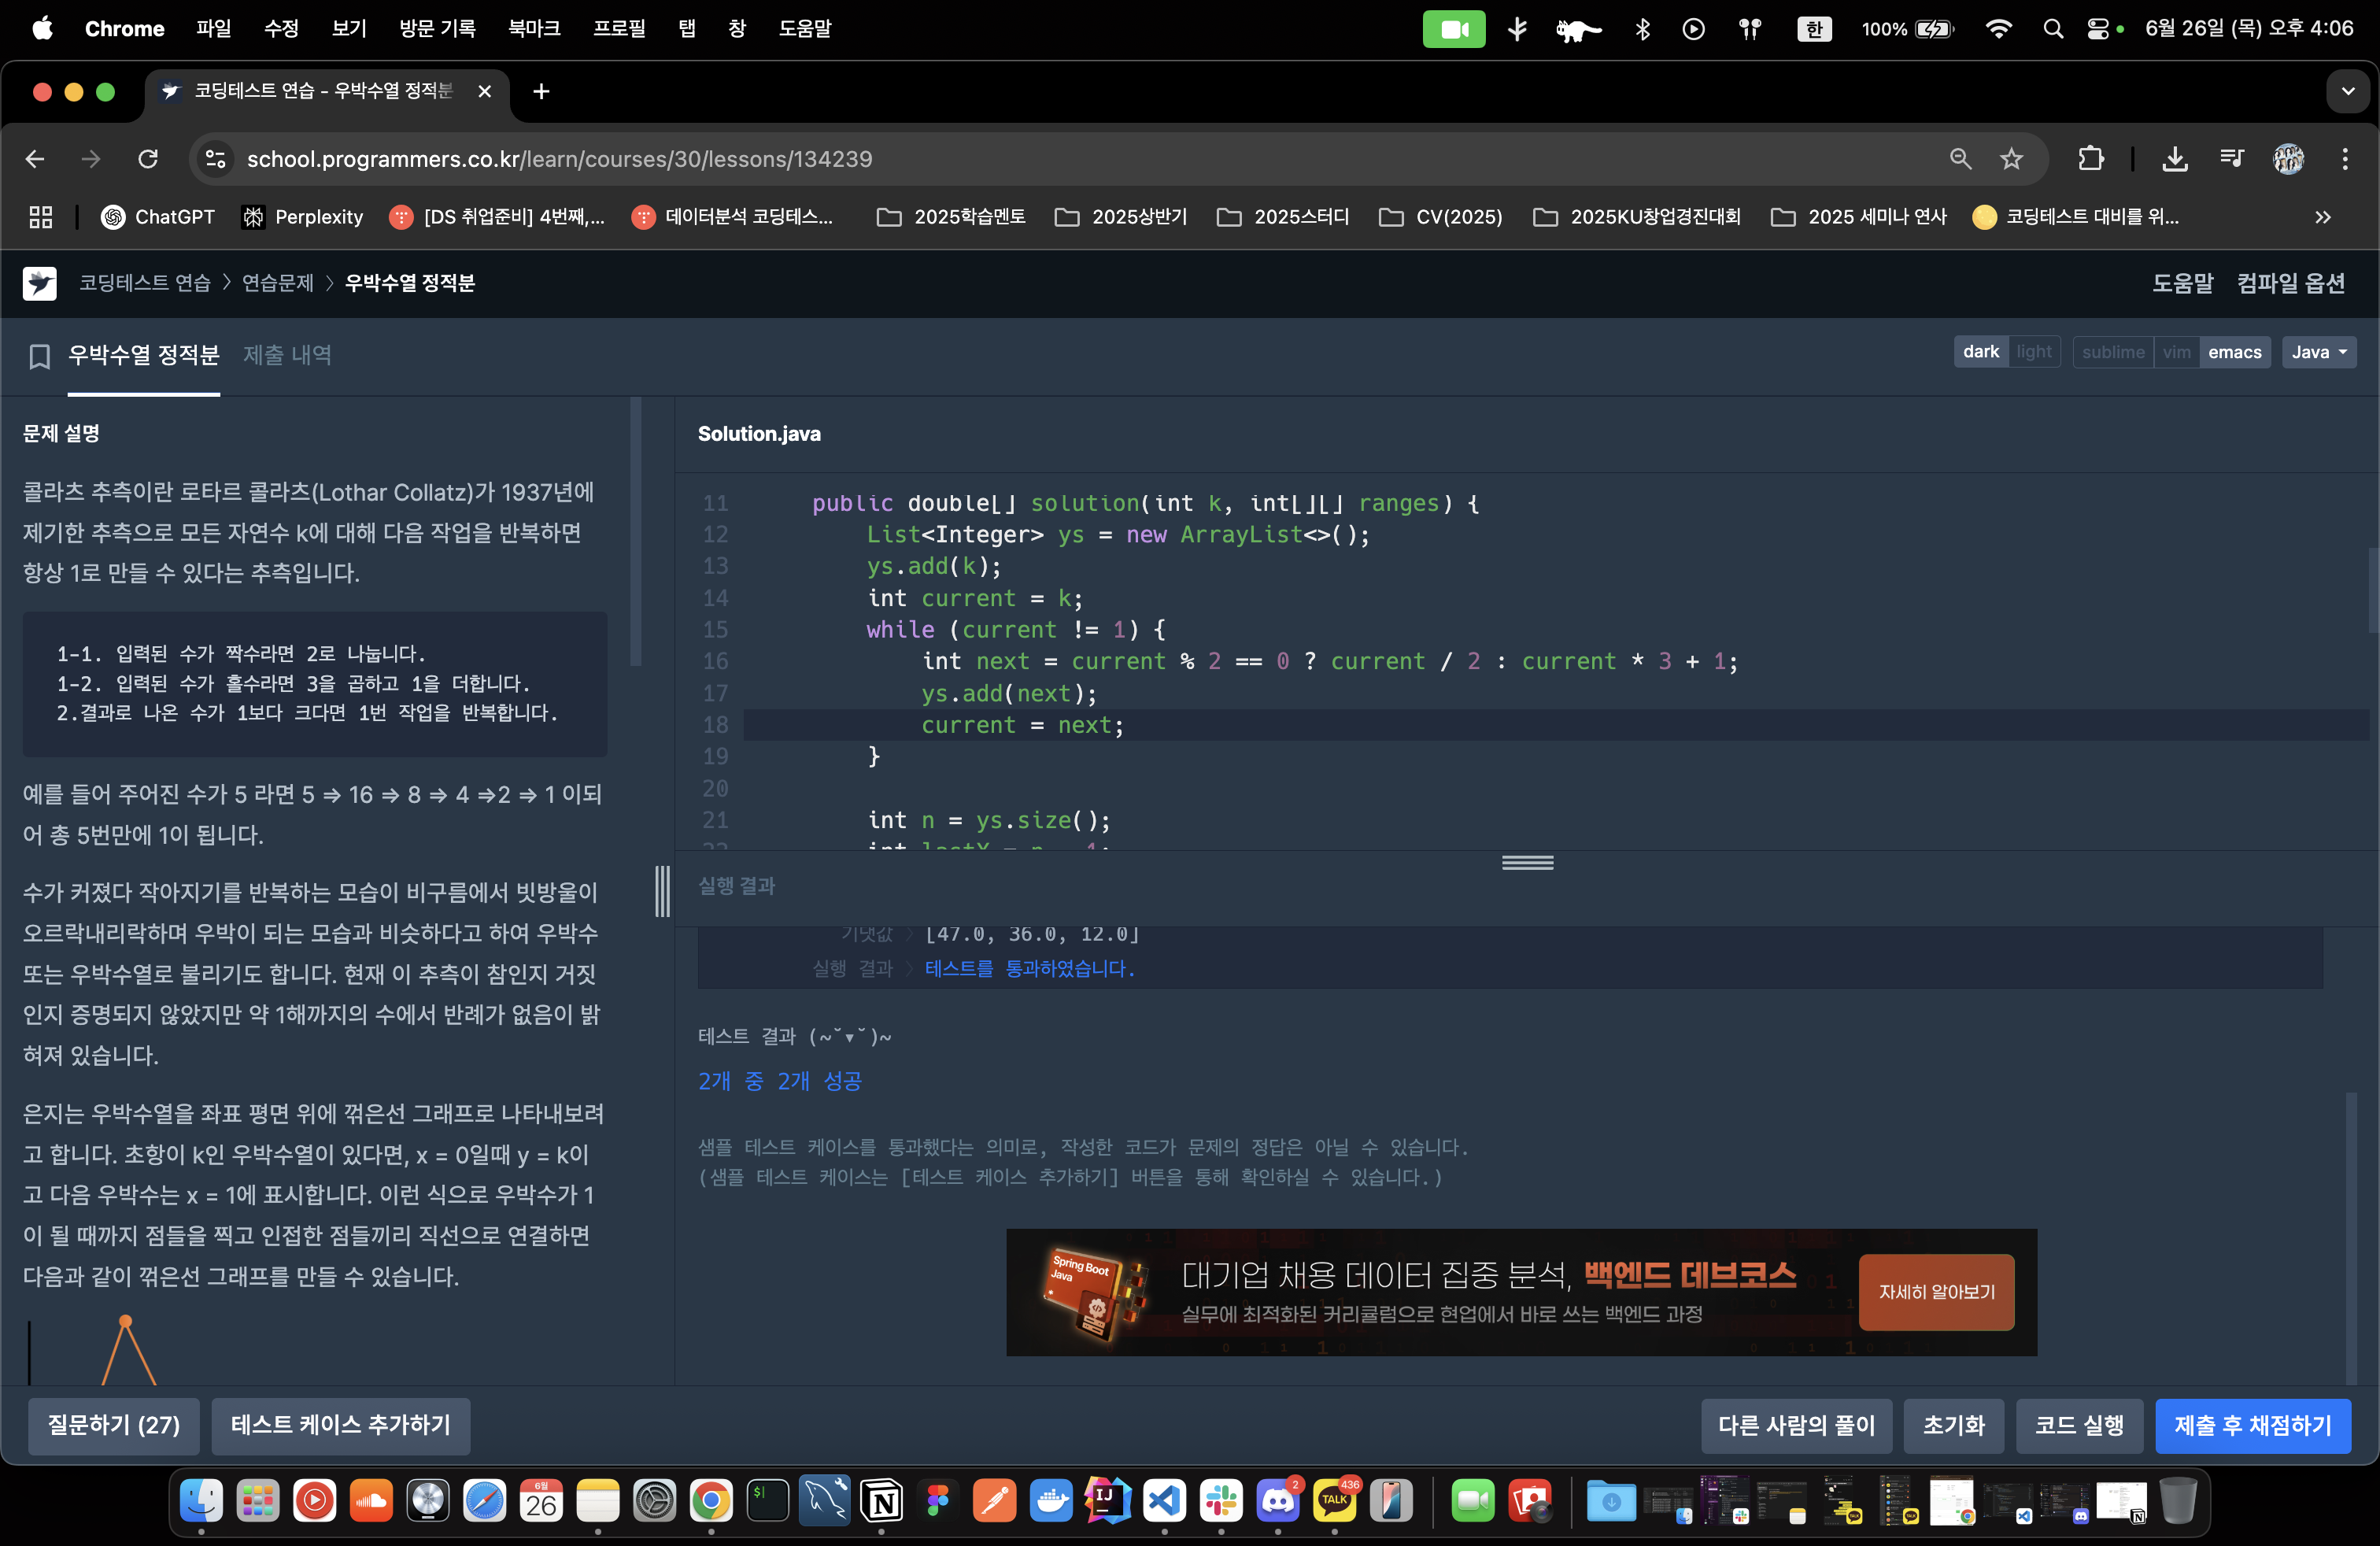
Task: Open the 도움말 menu in menu bar
Action: tap(805, 29)
